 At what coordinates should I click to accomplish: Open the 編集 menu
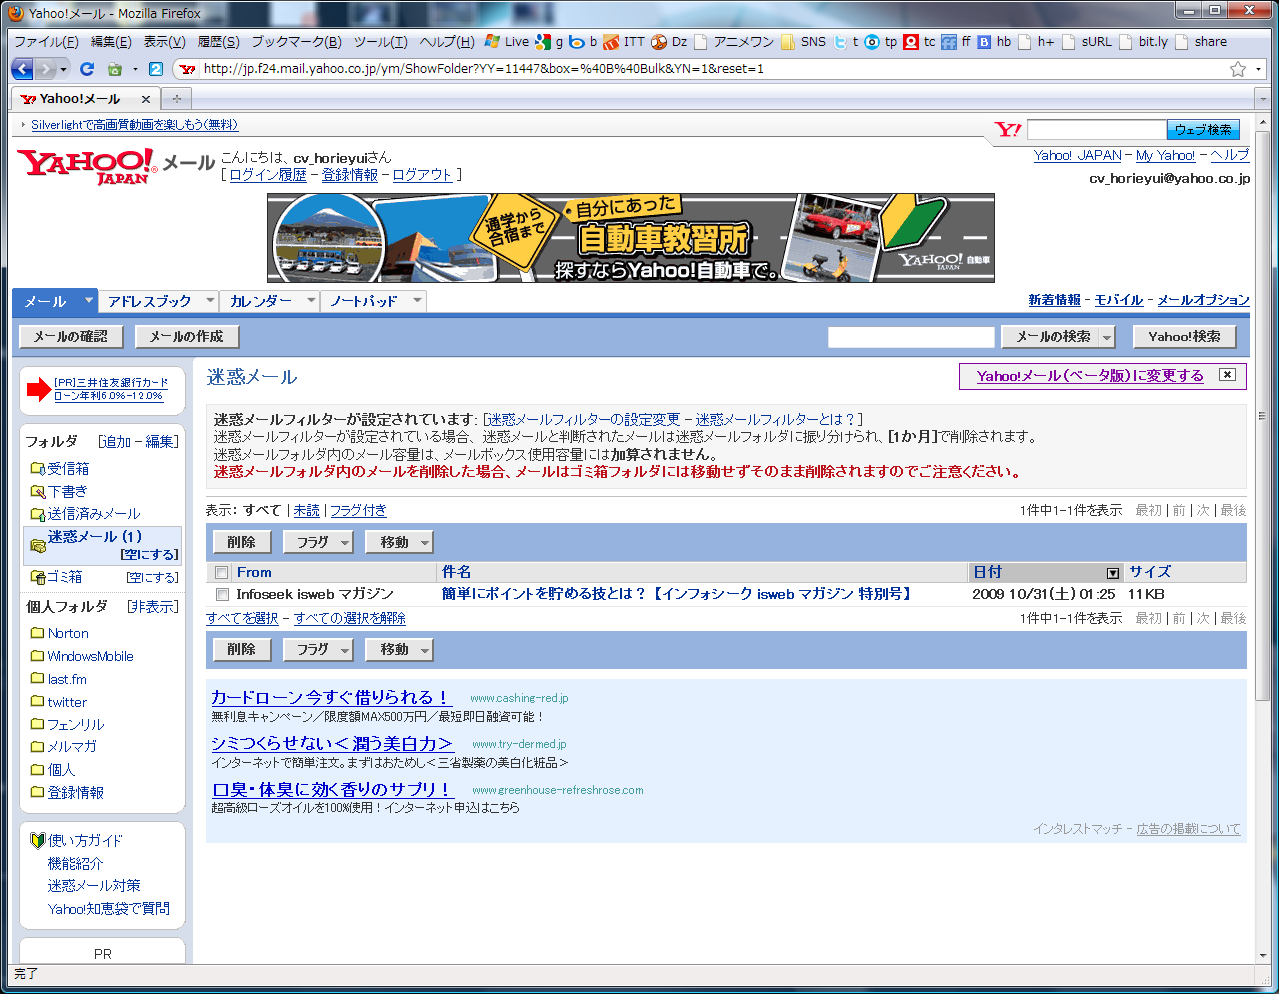tap(111, 42)
